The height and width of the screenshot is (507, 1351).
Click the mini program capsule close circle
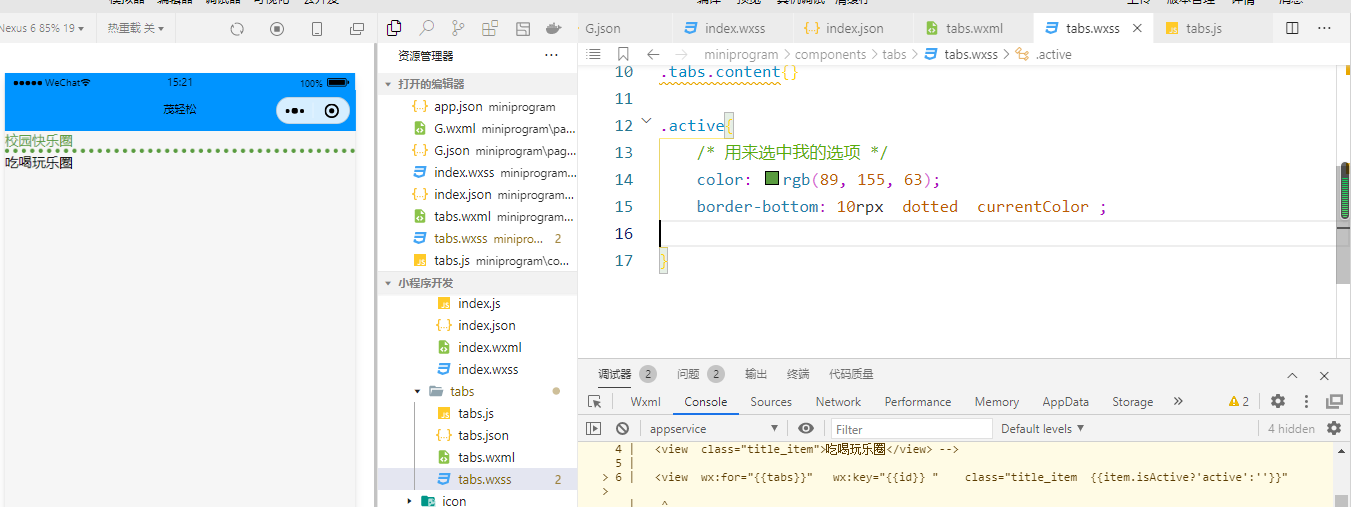pos(332,110)
